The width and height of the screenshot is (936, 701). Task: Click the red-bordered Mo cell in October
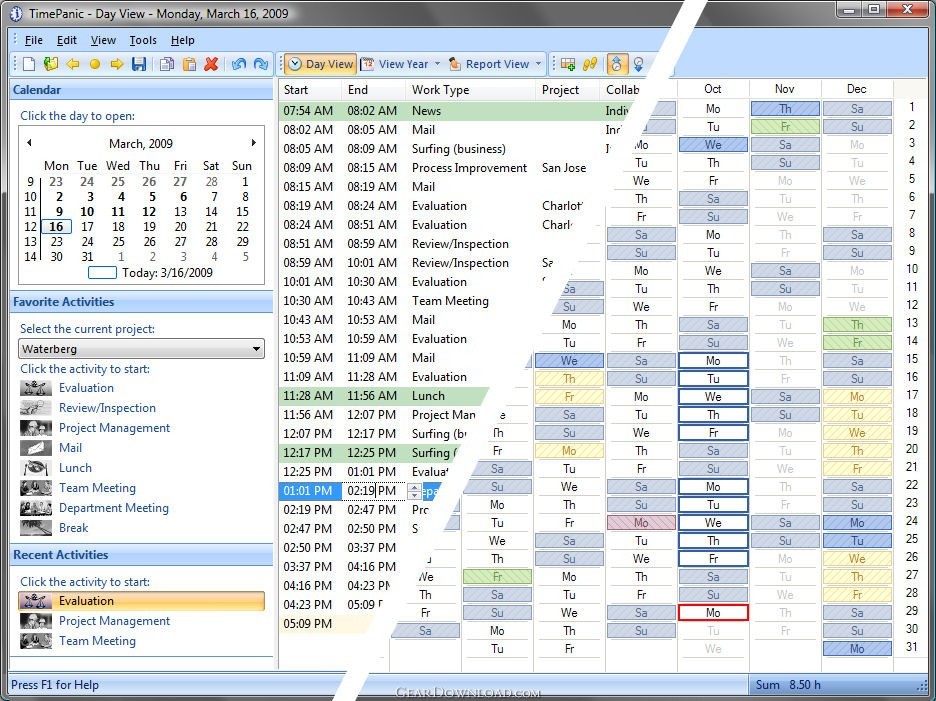click(713, 613)
